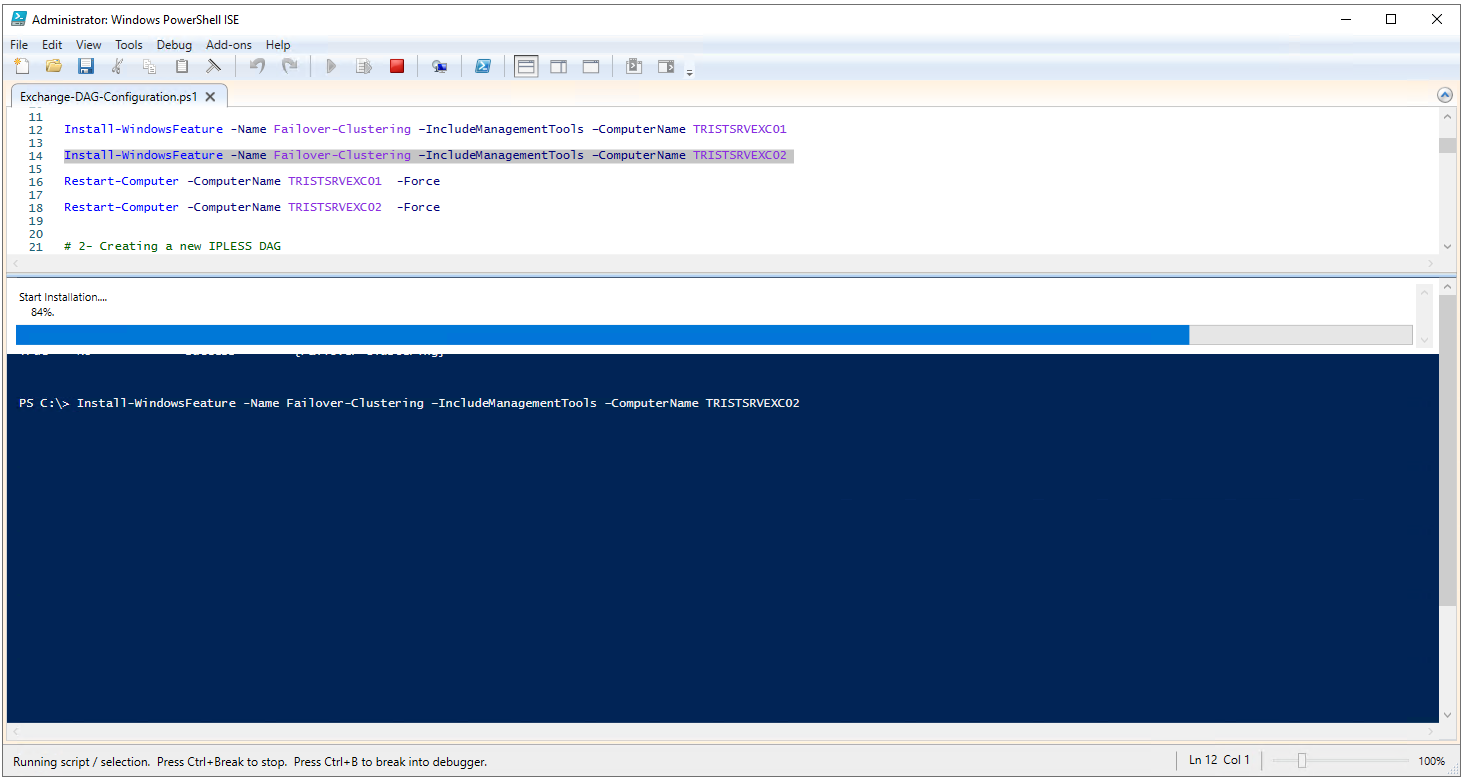Maximize the script pane layout icon
The width and height of the screenshot is (1461, 777).
click(x=590, y=66)
